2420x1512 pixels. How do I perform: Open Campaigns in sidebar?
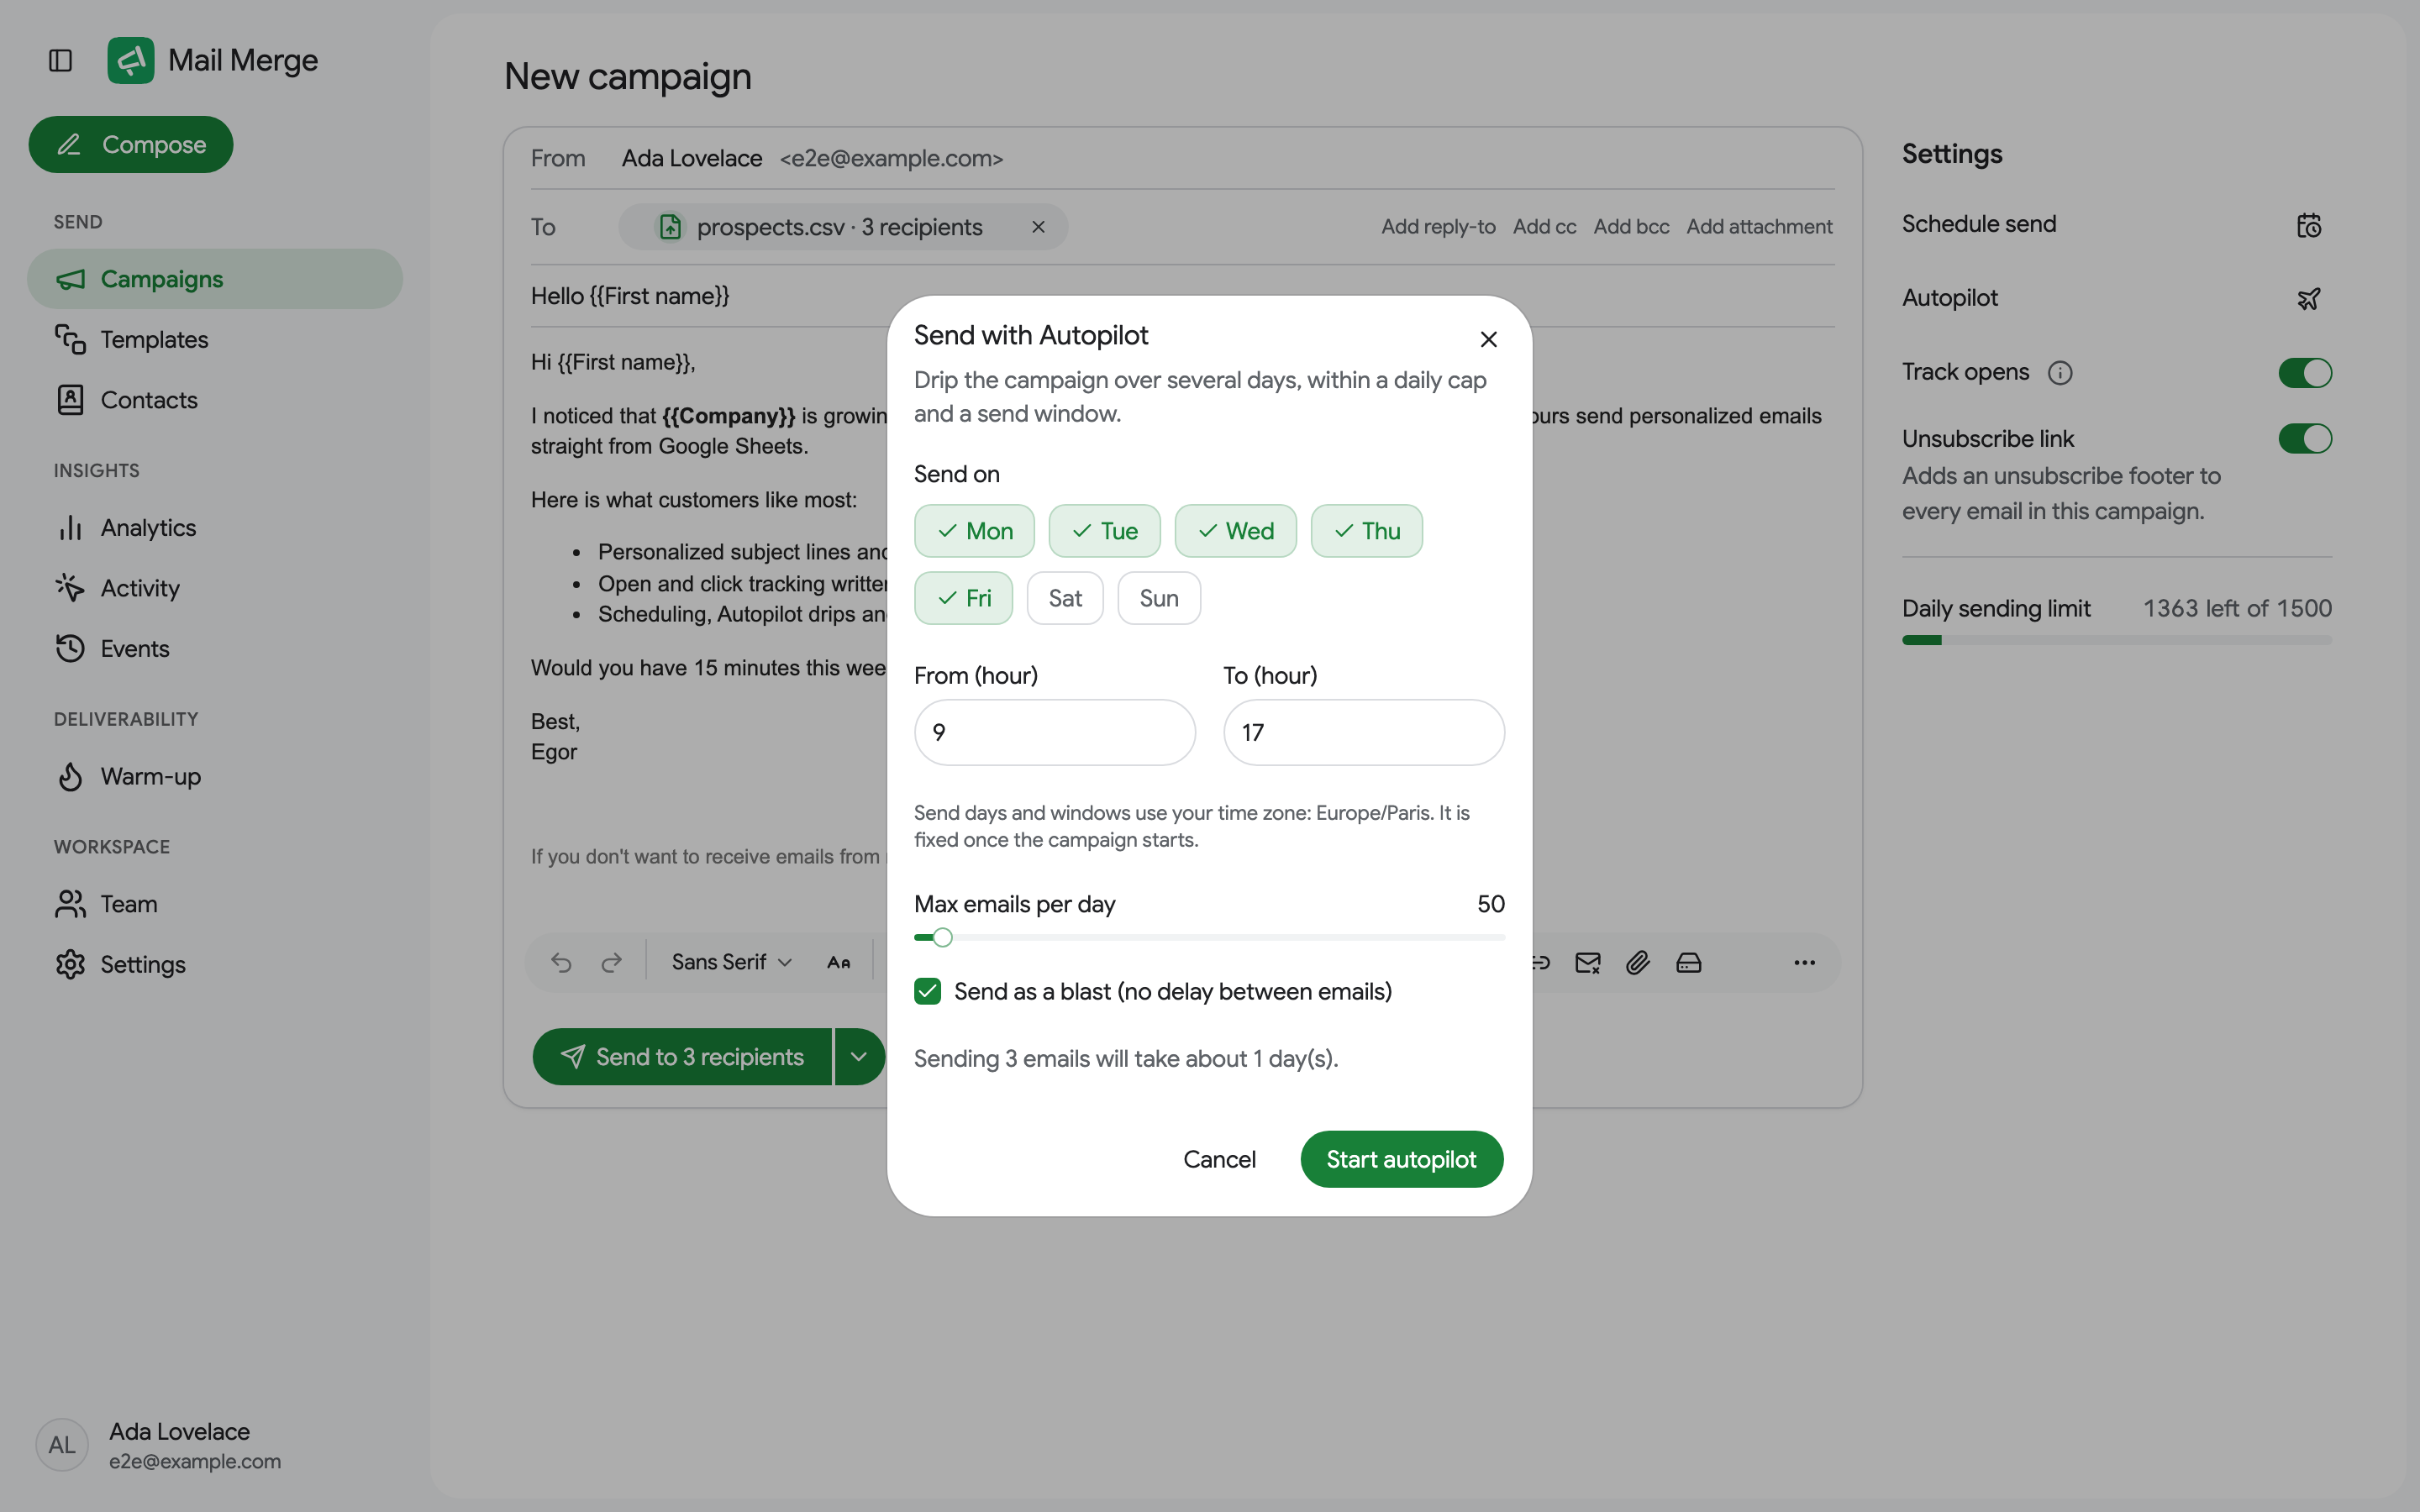[x=215, y=279]
